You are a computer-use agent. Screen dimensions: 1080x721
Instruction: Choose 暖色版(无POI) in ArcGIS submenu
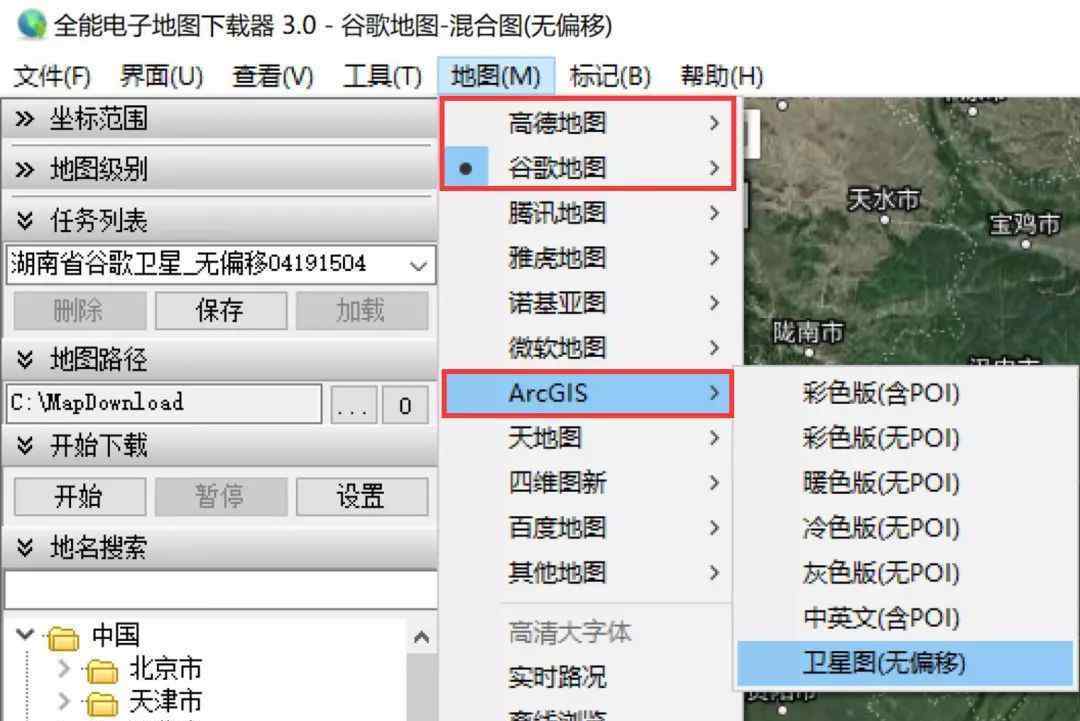[905, 483]
